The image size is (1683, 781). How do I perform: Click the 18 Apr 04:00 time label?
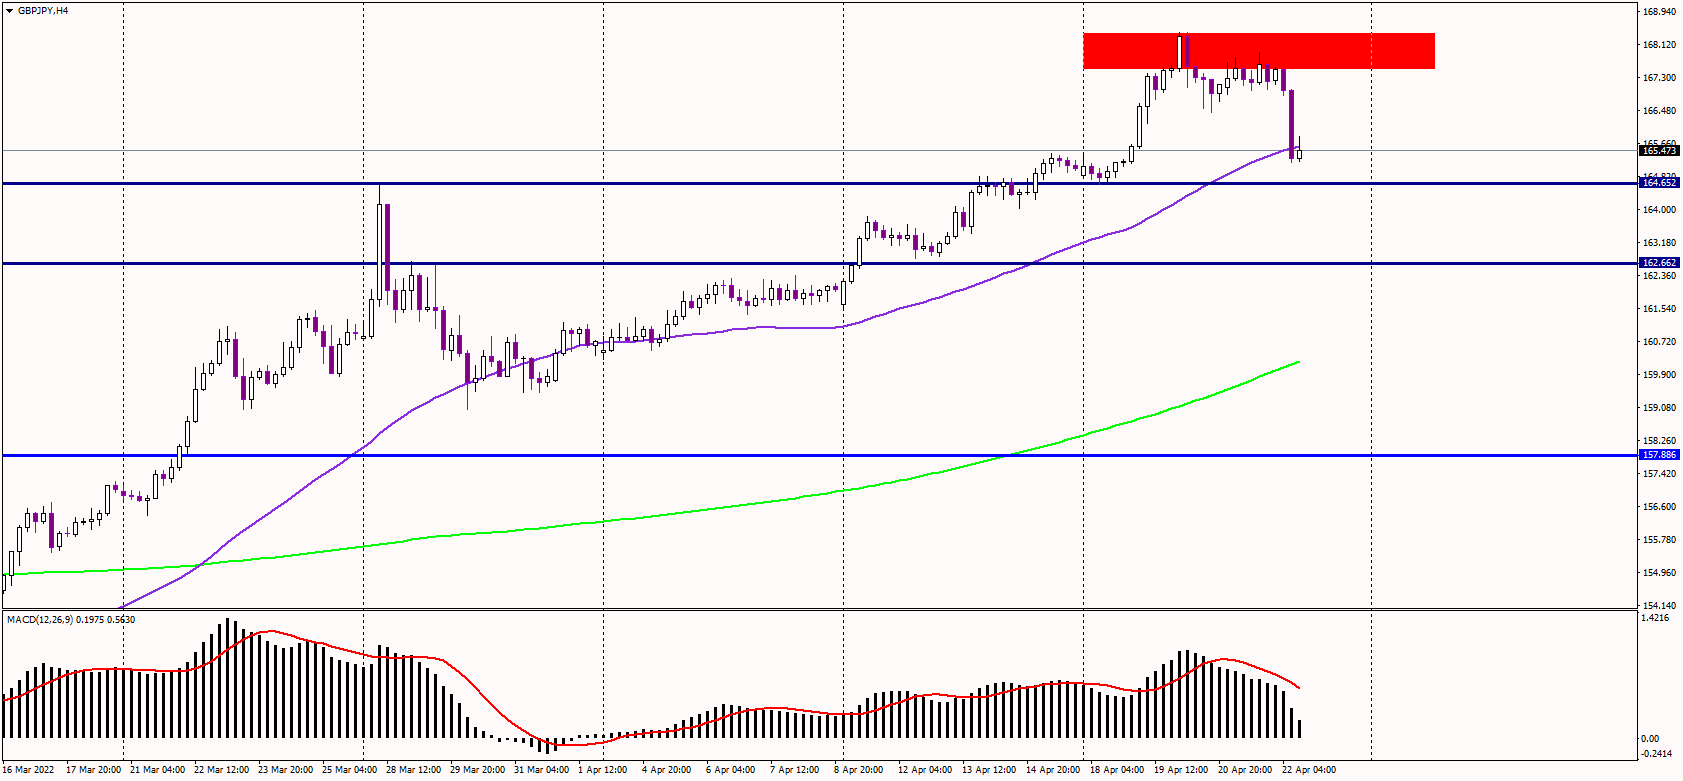1117,770
